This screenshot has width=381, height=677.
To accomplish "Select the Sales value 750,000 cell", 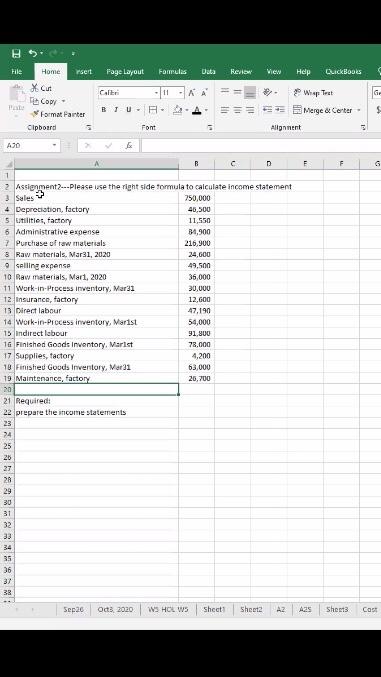I will point(197,198).
